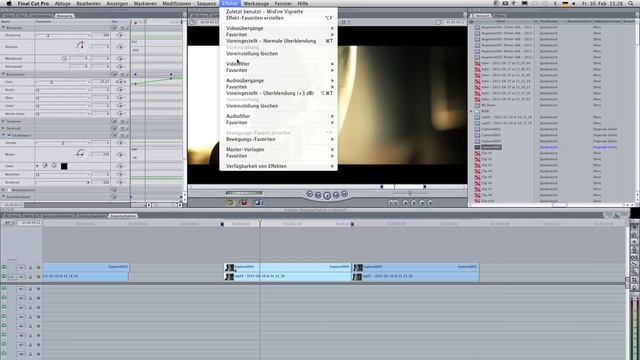
Task: Toggle auto select on track A2
Action: 38,299
